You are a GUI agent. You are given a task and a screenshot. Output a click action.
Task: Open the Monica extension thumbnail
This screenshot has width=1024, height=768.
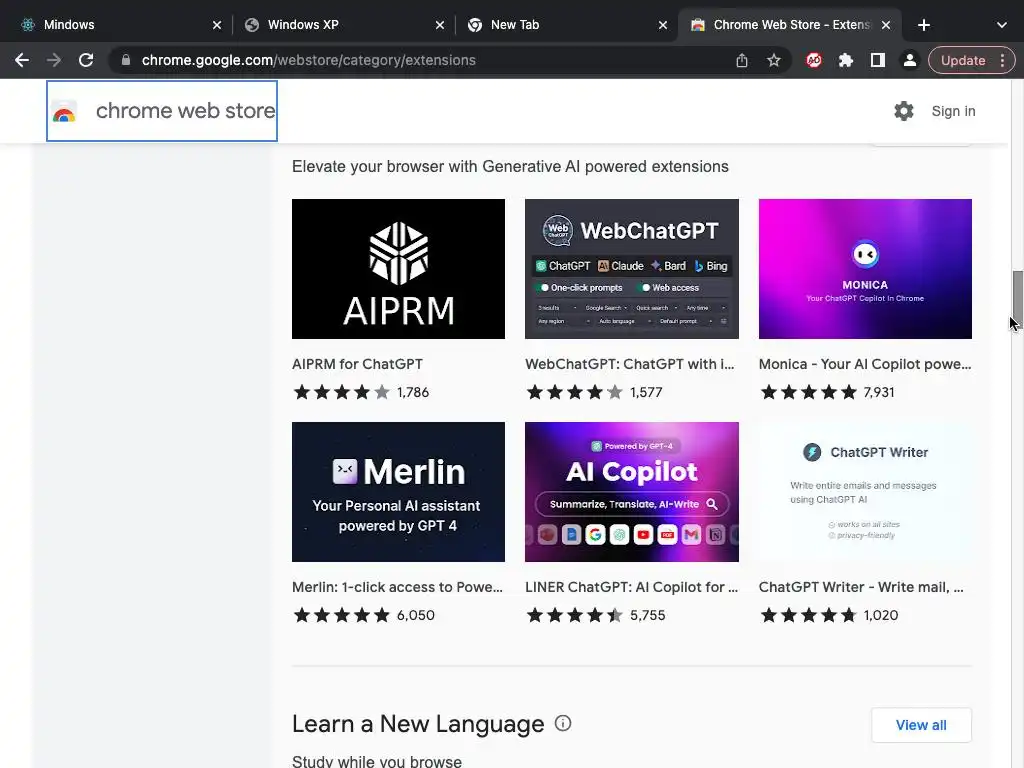pos(865,269)
